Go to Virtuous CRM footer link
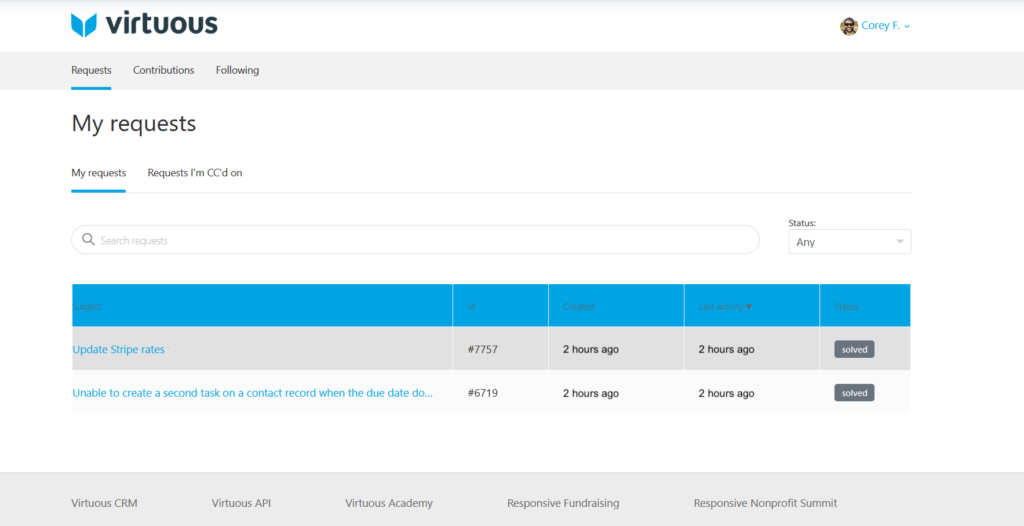1024x526 pixels. [x=106, y=503]
